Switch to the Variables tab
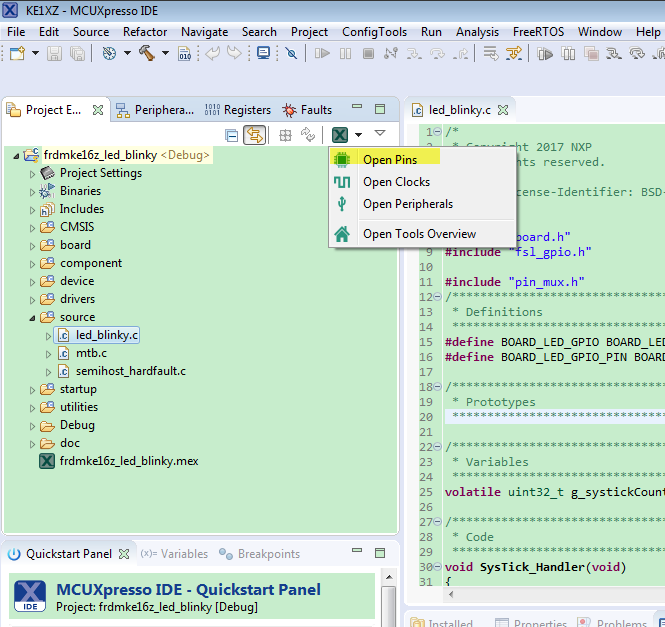The image size is (665, 627). [x=174, y=554]
